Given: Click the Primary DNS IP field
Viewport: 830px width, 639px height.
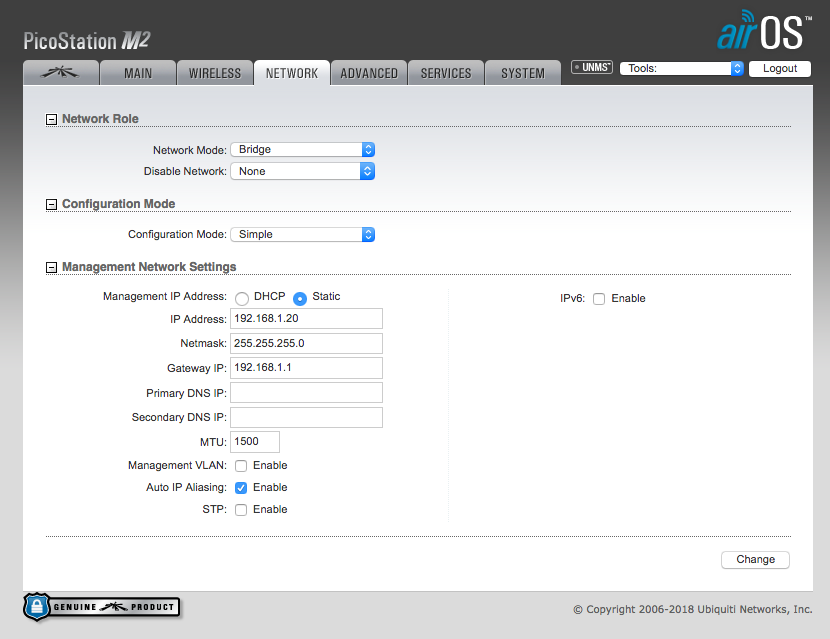Looking at the screenshot, I should tap(306, 393).
